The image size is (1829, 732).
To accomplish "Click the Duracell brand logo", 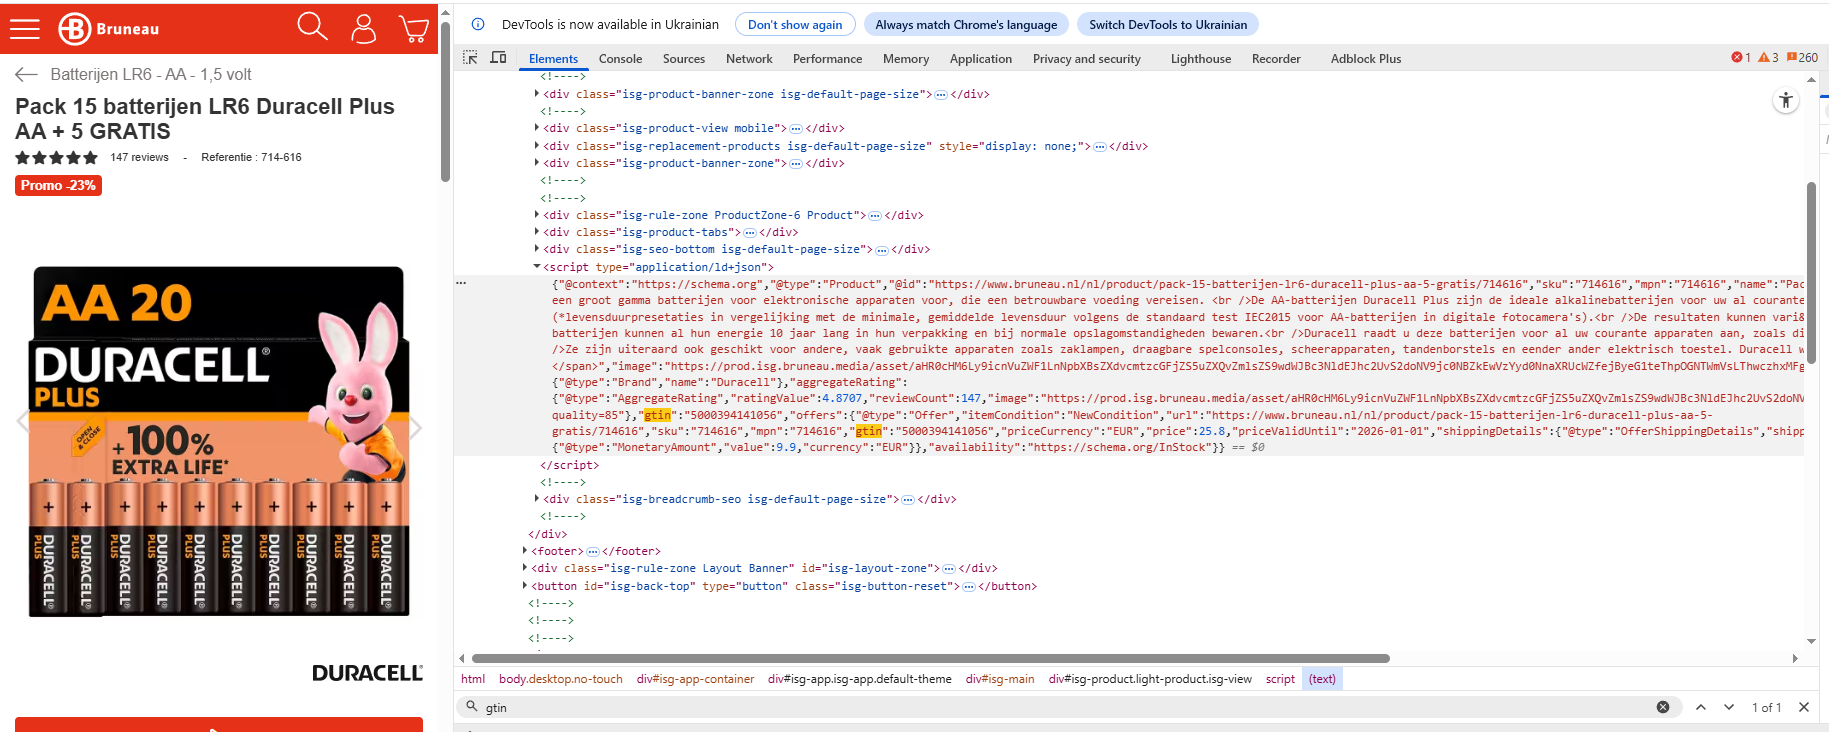I will [x=368, y=673].
